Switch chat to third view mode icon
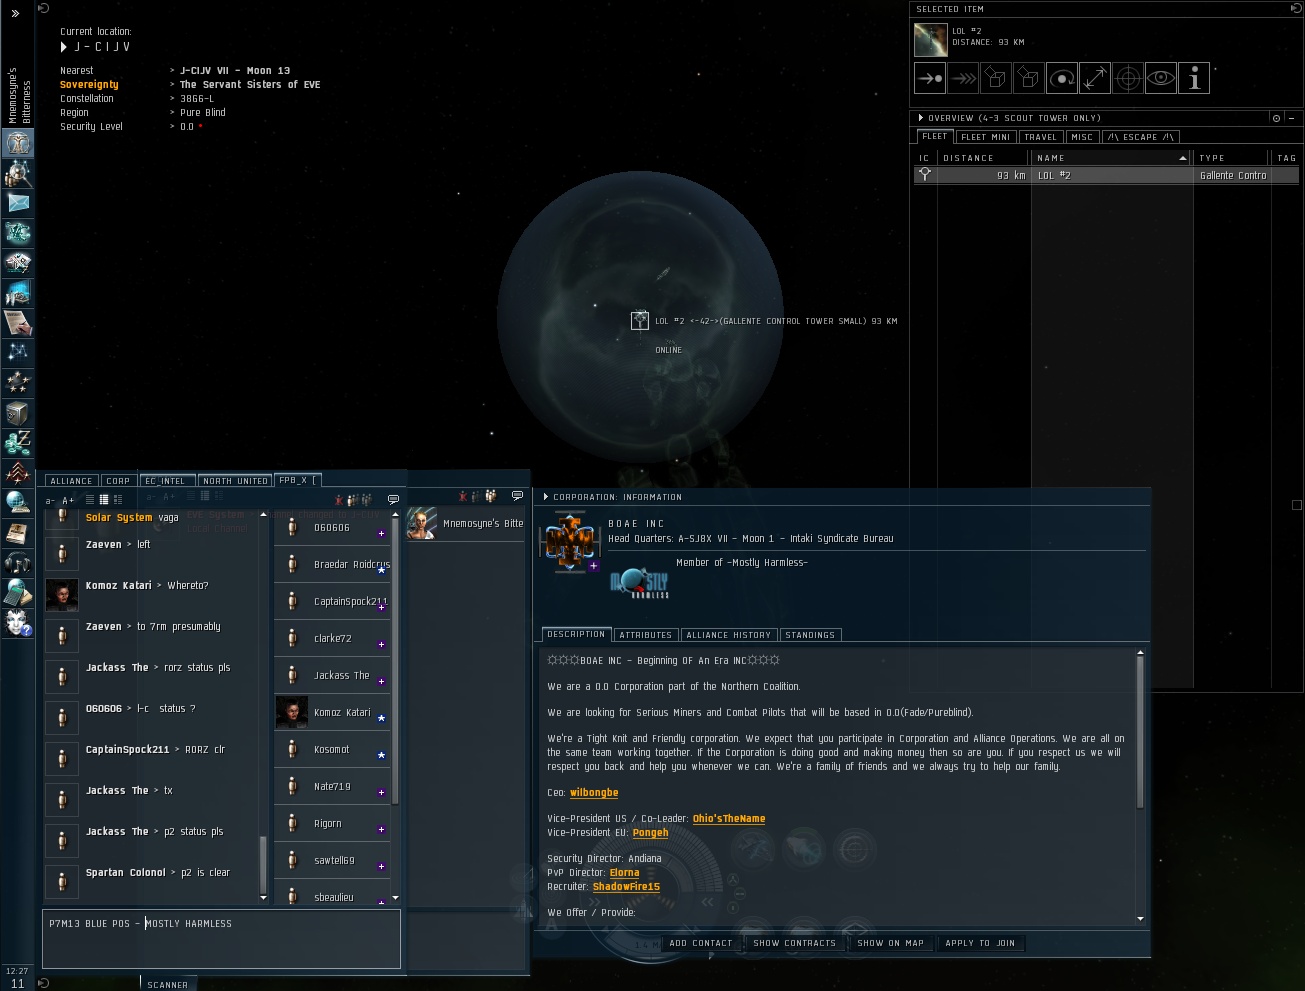The width and height of the screenshot is (1305, 991). [117, 499]
